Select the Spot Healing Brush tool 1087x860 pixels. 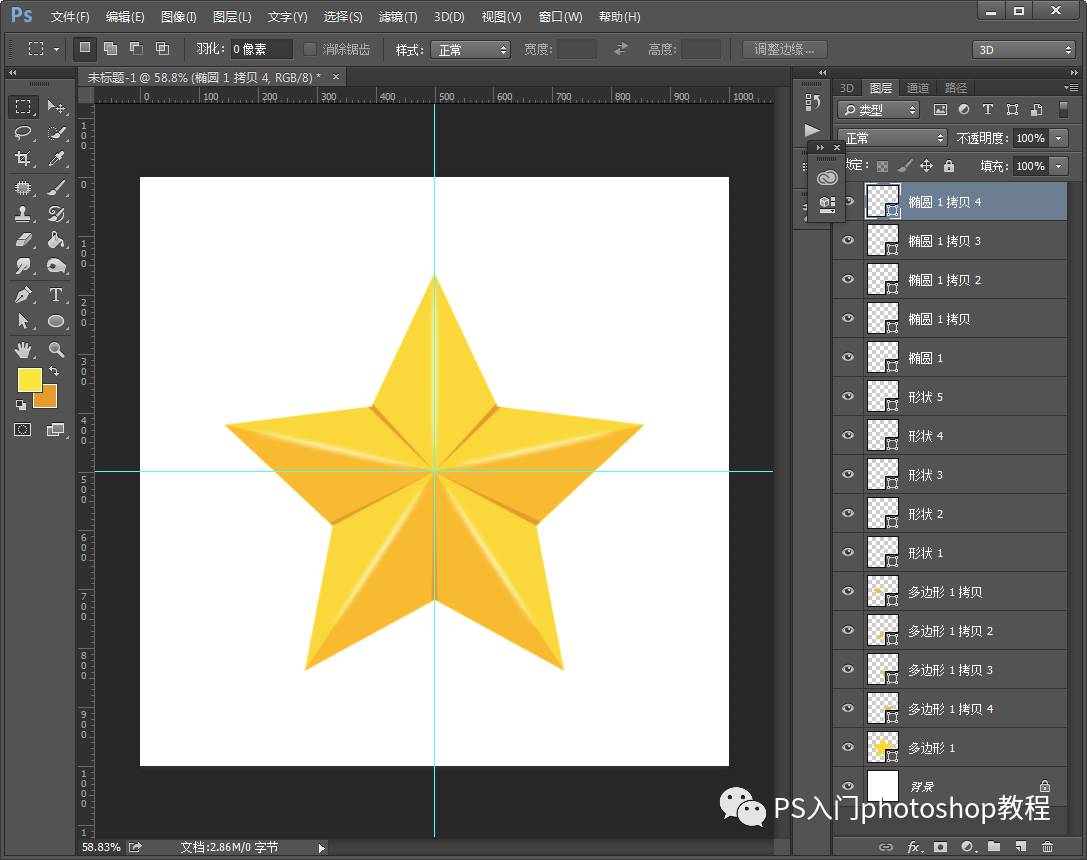23,187
